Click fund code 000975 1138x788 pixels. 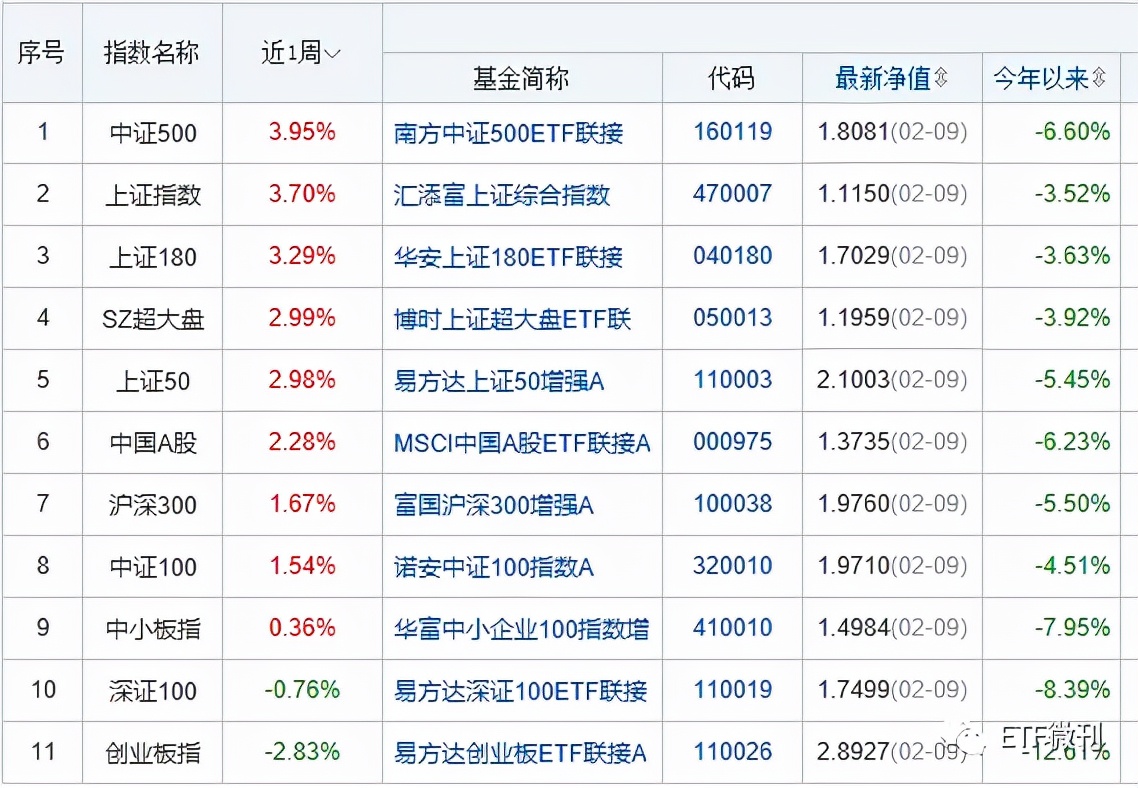pos(732,442)
